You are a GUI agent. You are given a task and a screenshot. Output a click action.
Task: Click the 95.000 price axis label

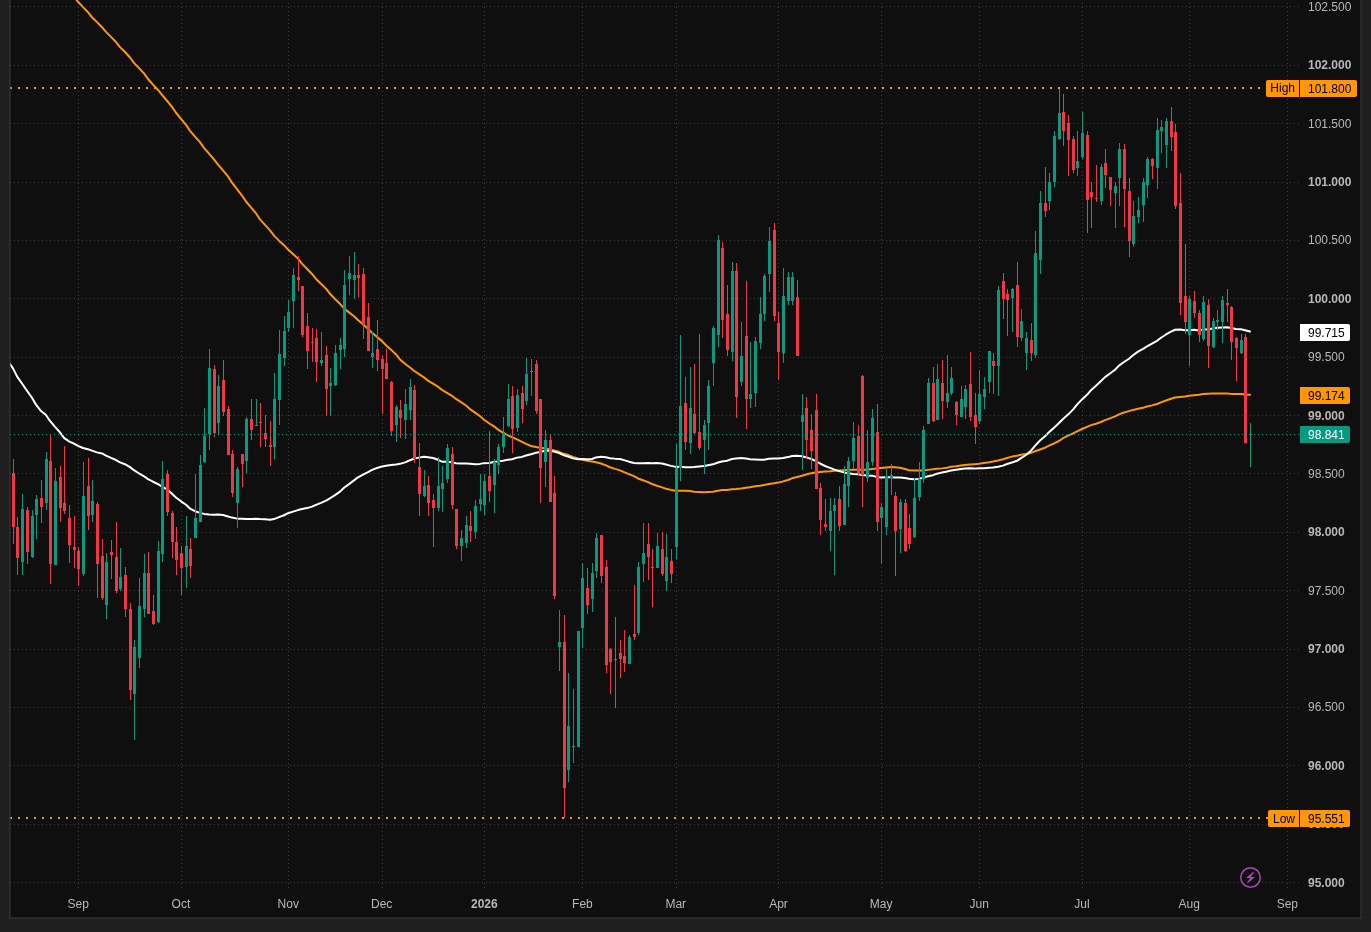pos(1326,883)
